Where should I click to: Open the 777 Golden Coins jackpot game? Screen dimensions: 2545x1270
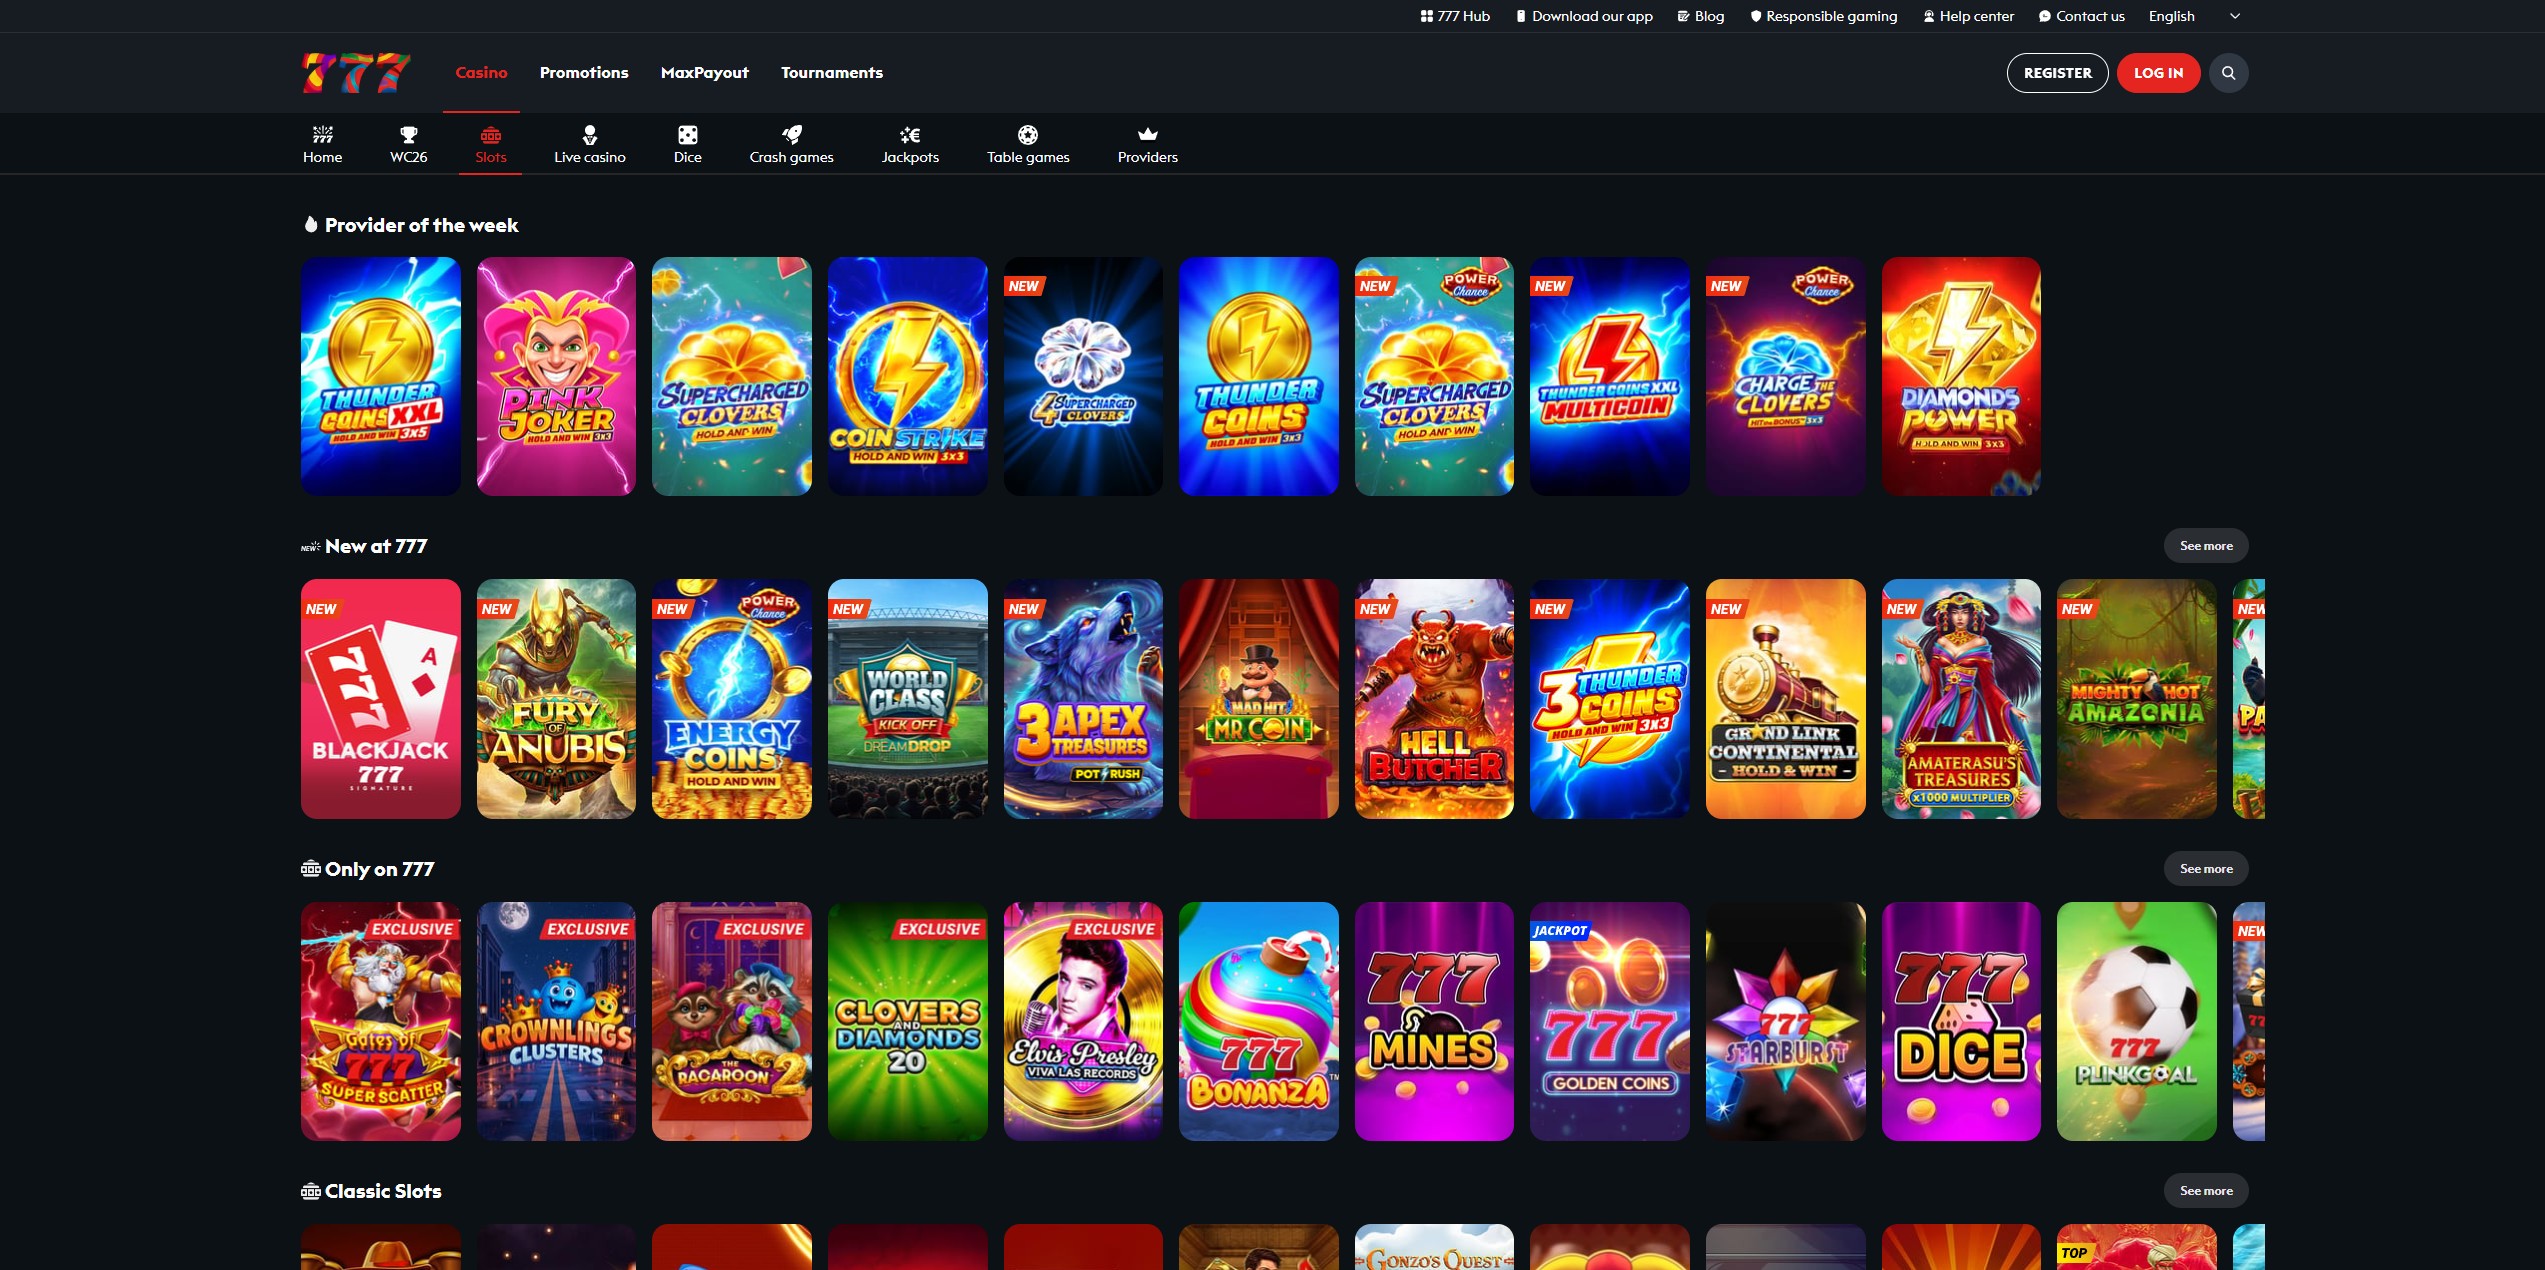pyautogui.click(x=1610, y=1021)
